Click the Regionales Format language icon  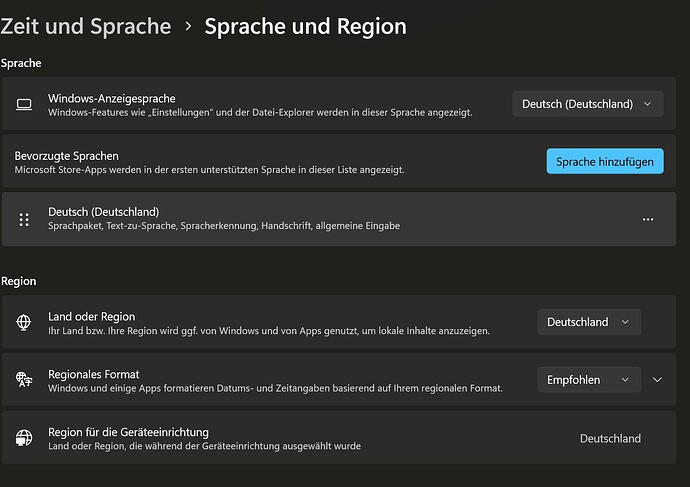click(x=25, y=380)
